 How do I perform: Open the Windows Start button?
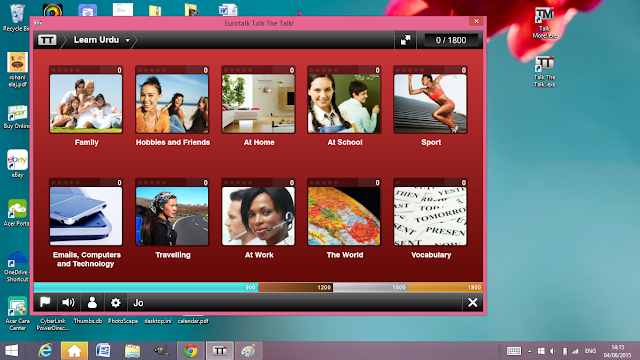(x=11, y=351)
